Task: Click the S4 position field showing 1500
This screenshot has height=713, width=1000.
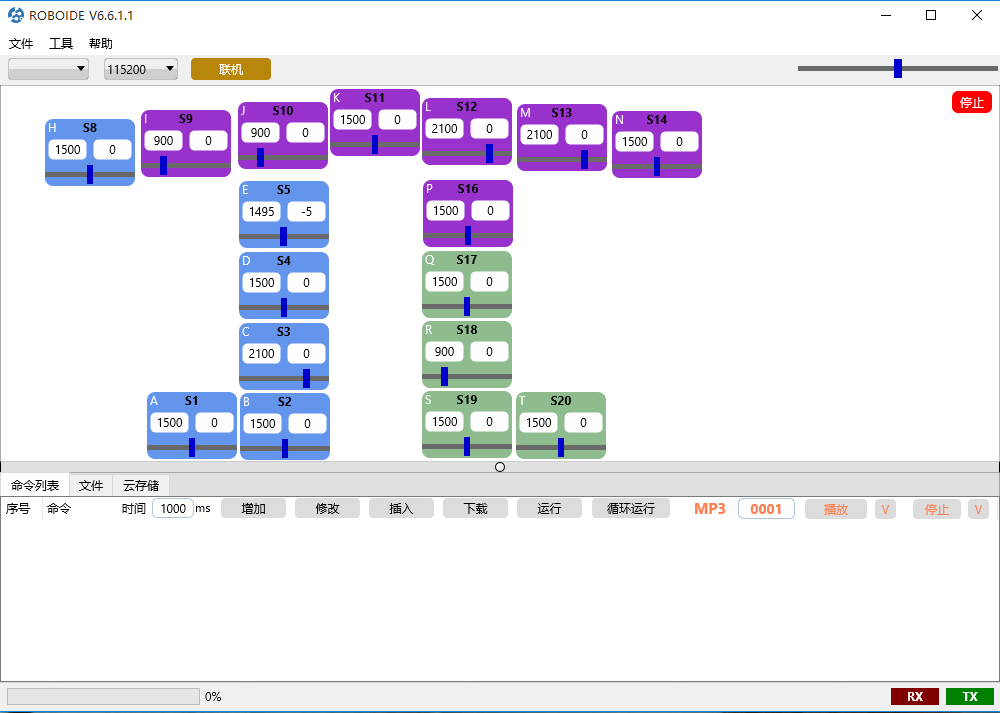Action: click(261, 283)
